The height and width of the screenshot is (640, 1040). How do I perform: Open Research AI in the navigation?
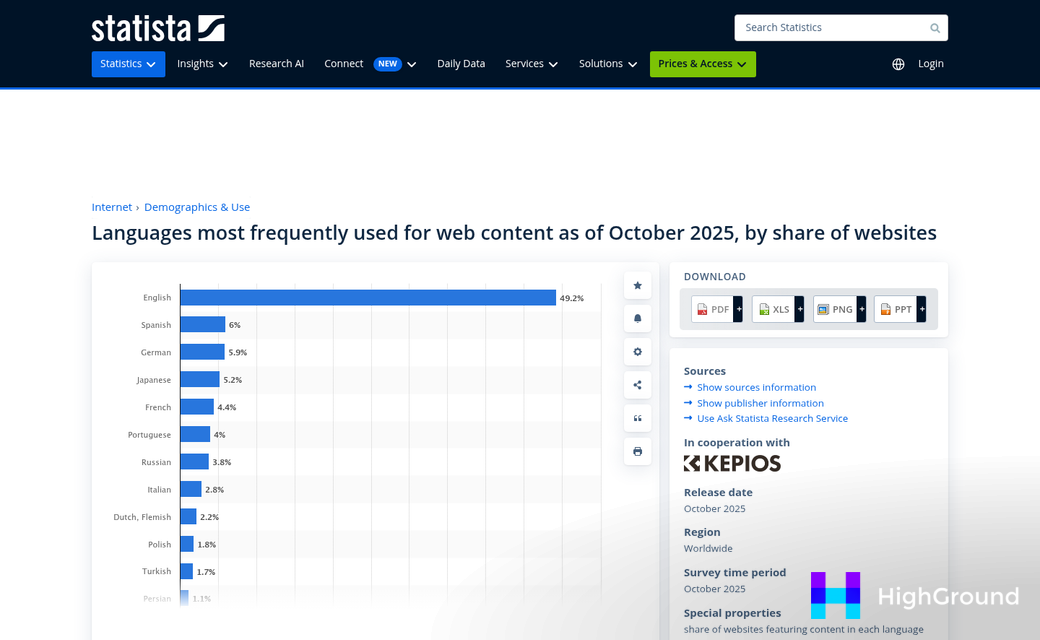pyautogui.click(x=276, y=64)
